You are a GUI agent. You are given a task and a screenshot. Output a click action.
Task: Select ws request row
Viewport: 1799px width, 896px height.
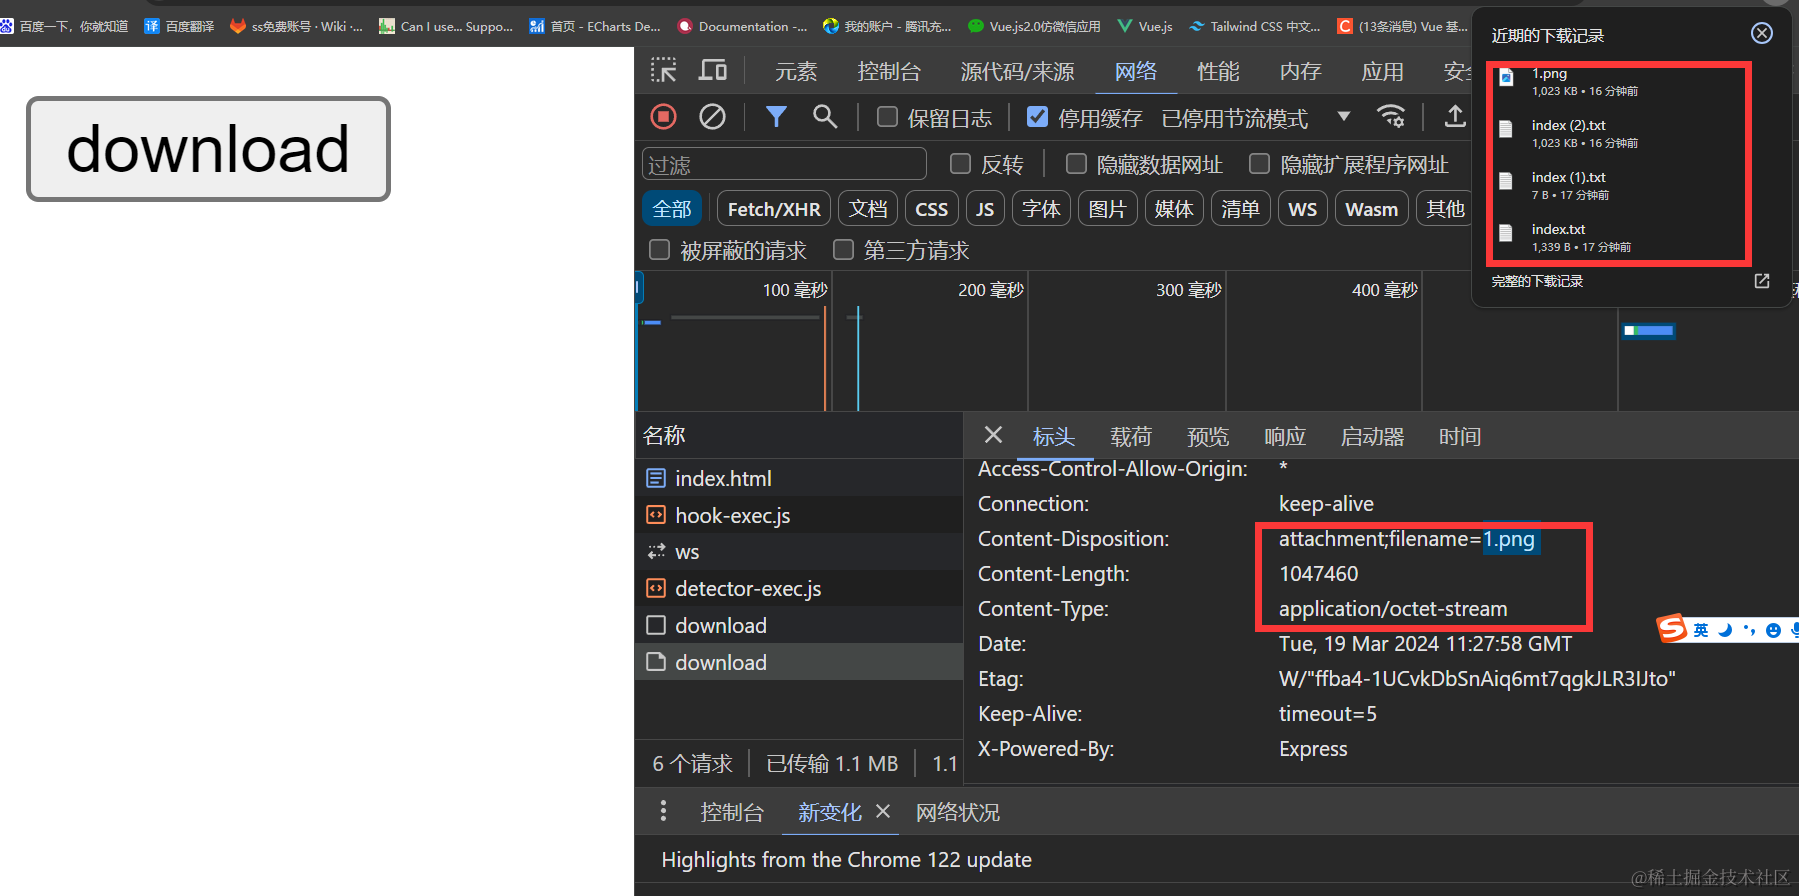(x=799, y=552)
